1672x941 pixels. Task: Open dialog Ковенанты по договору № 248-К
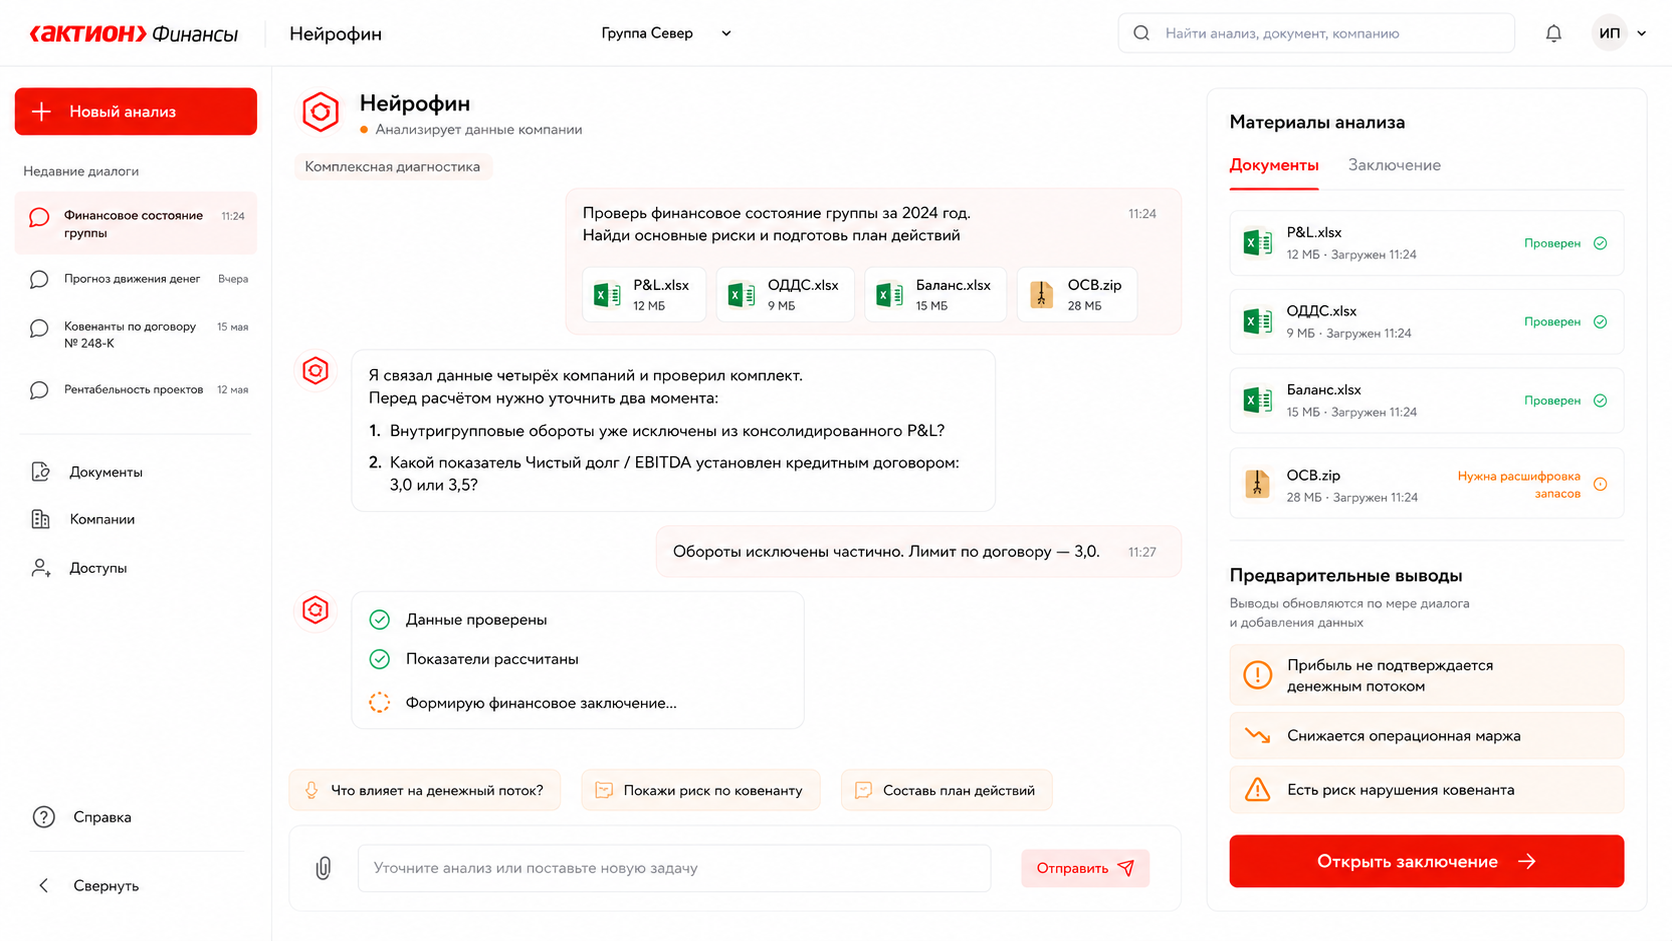pos(136,335)
